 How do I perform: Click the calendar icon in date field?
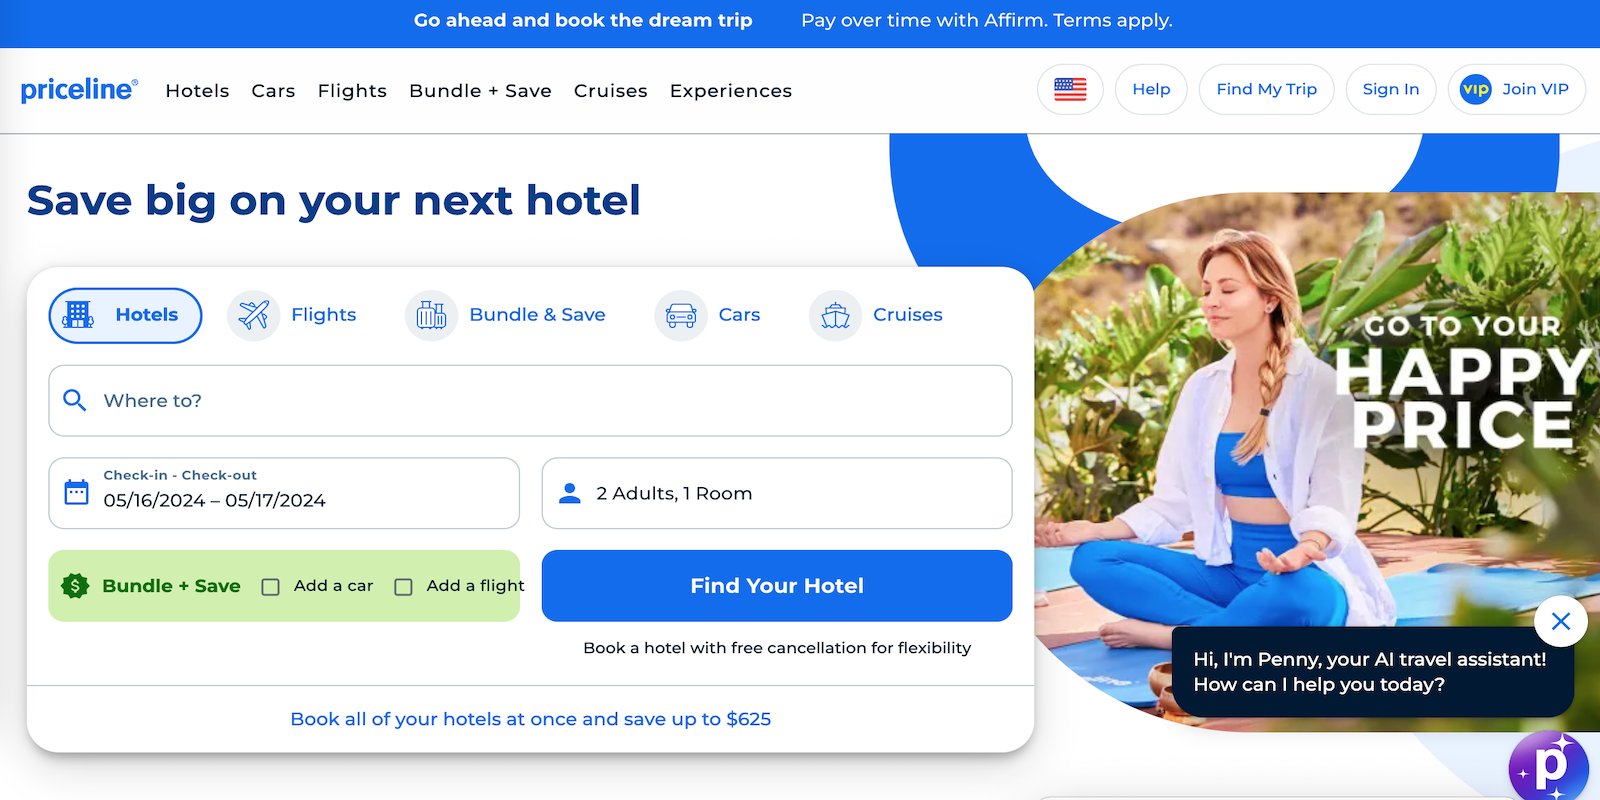click(76, 492)
